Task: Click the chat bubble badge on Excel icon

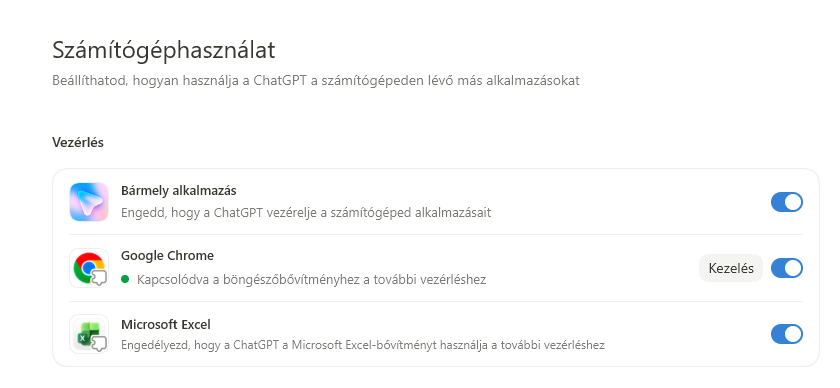Action: (x=100, y=344)
